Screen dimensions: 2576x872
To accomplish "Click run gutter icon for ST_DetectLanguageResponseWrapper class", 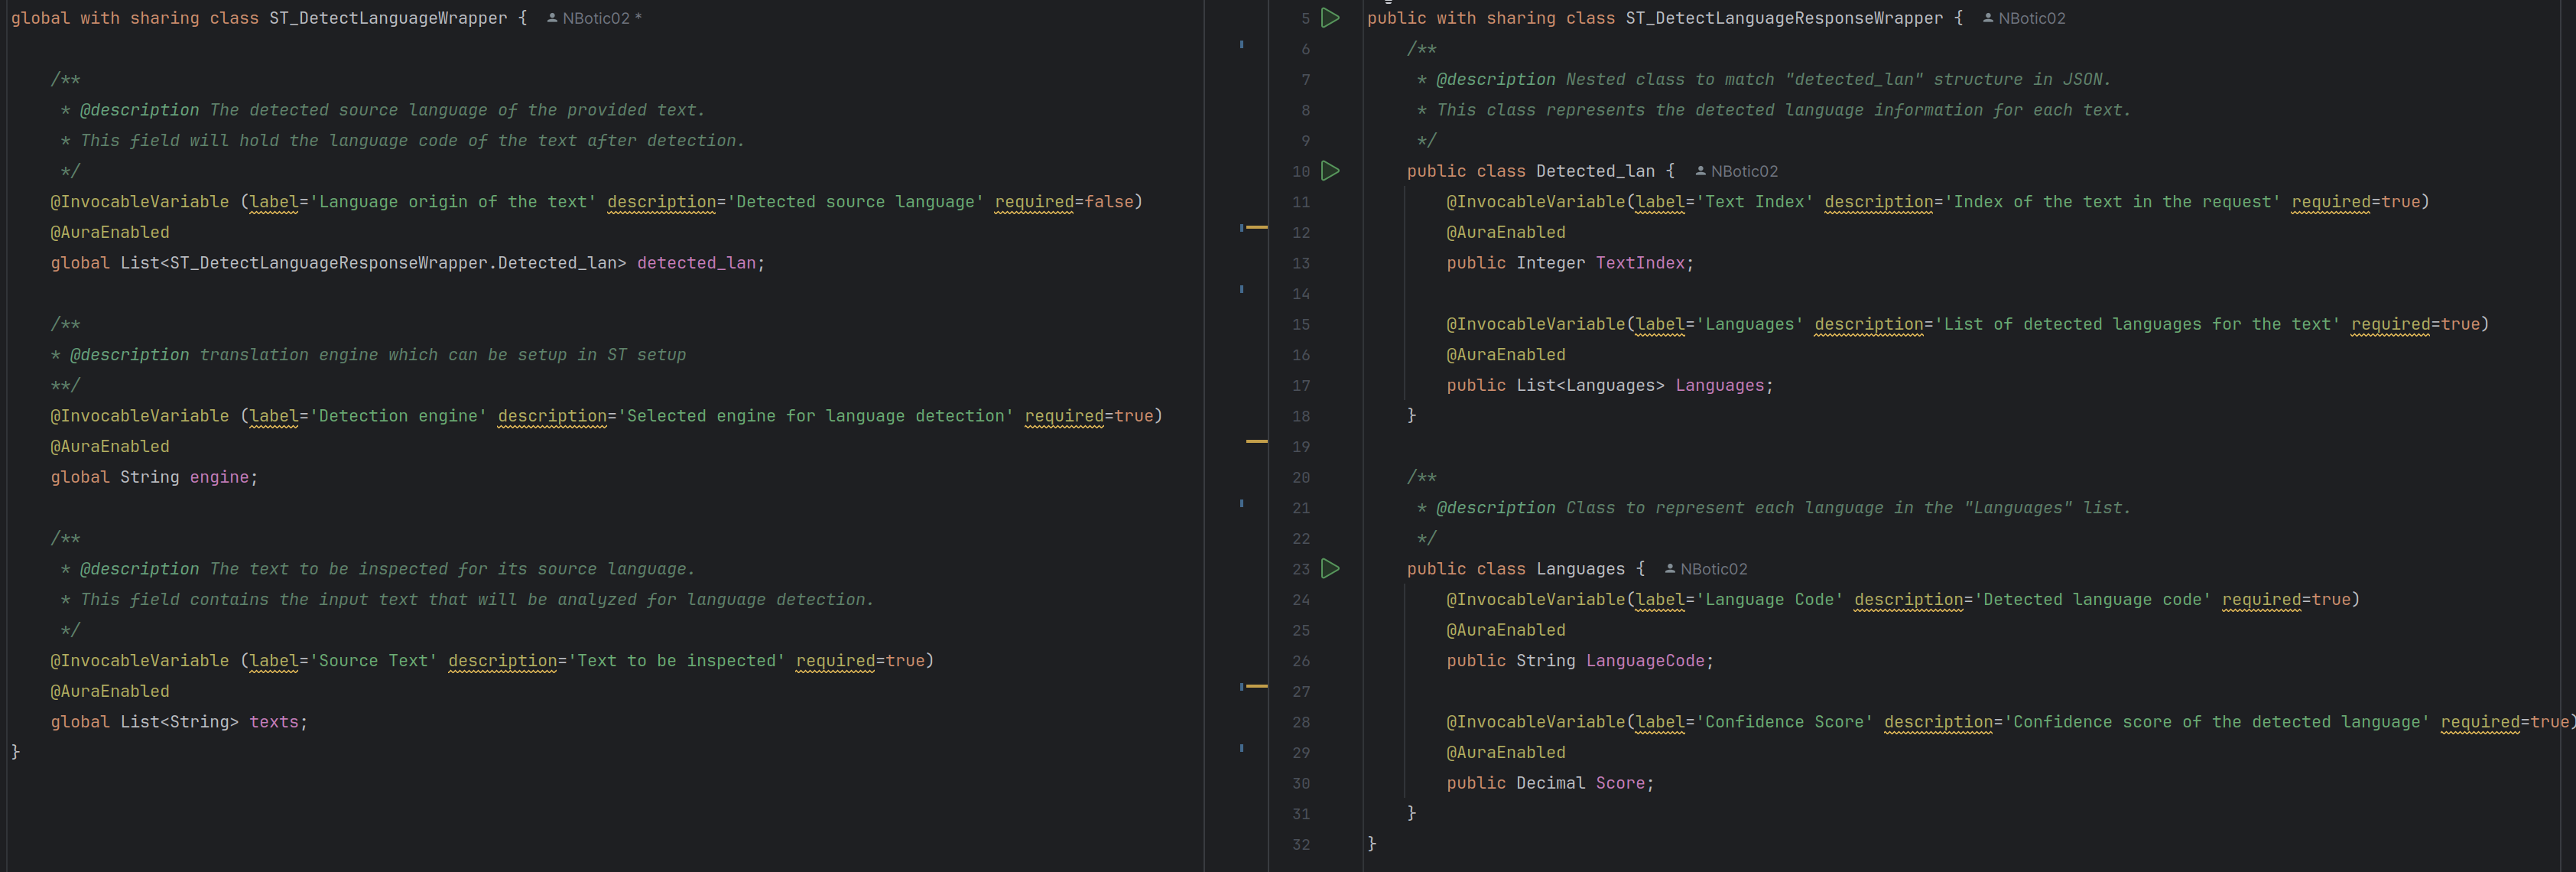I will click(1330, 18).
